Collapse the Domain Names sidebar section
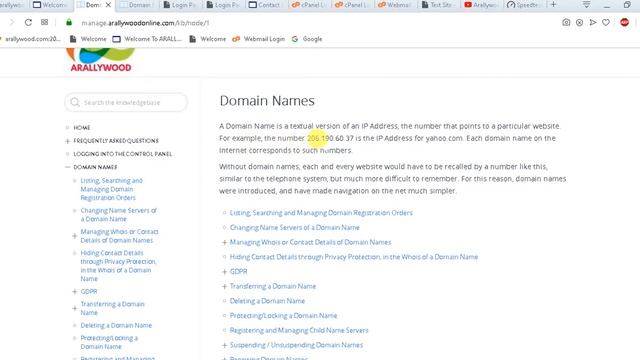This screenshot has width=640, height=360. 68,167
